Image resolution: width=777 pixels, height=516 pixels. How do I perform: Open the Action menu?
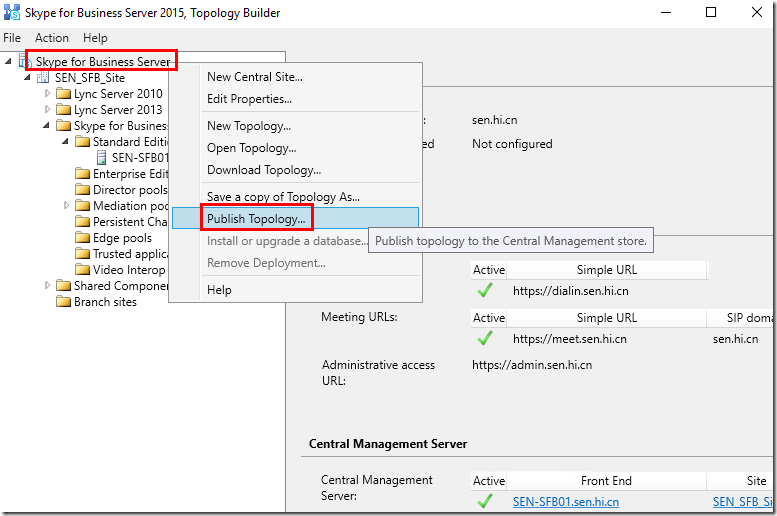click(x=52, y=38)
